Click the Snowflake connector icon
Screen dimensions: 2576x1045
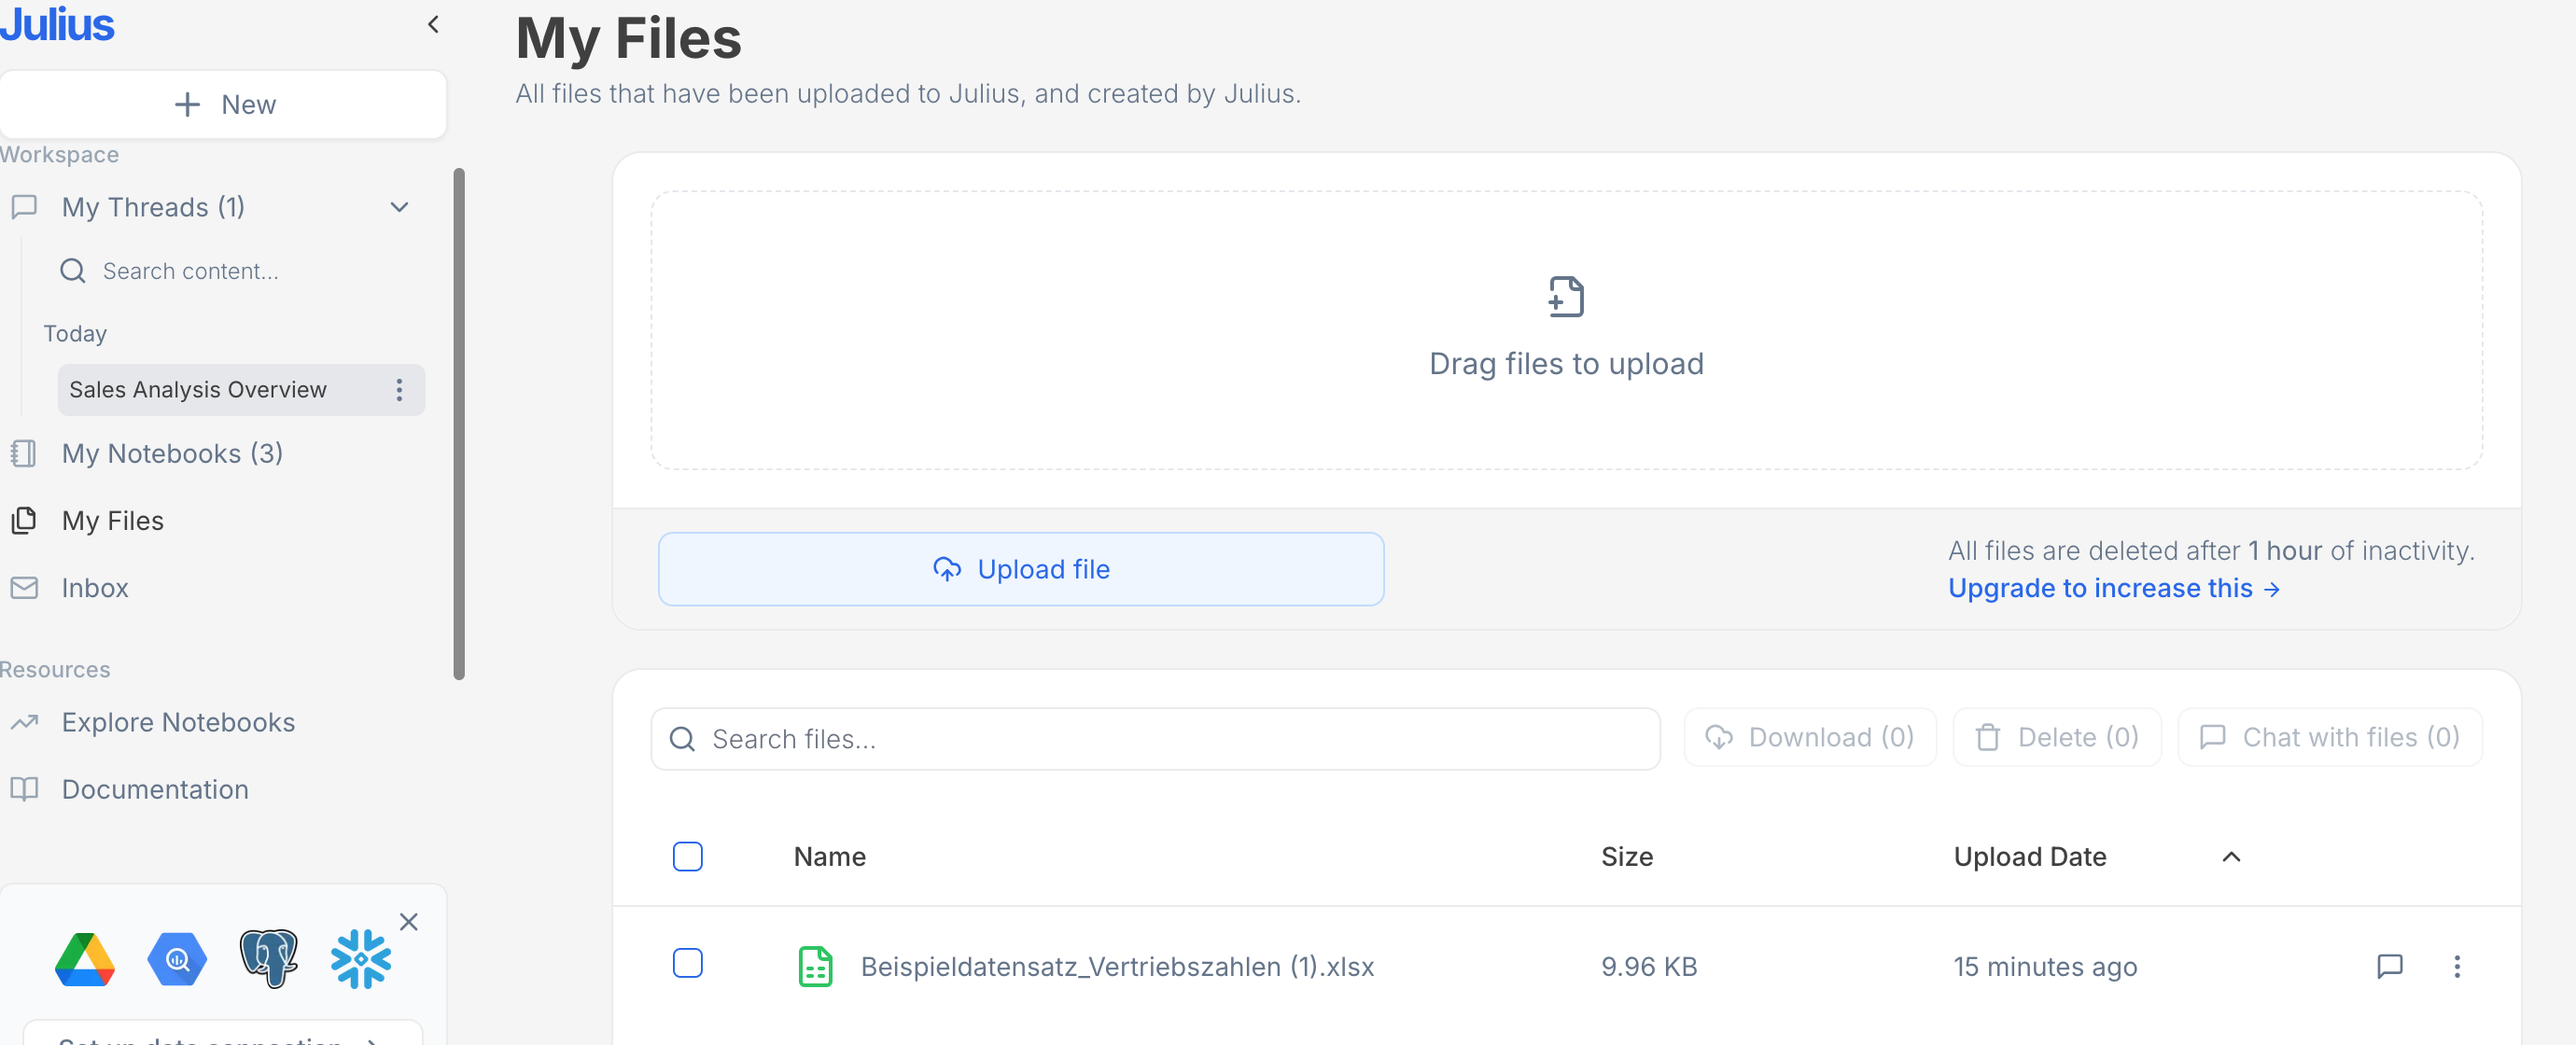click(x=361, y=958)
